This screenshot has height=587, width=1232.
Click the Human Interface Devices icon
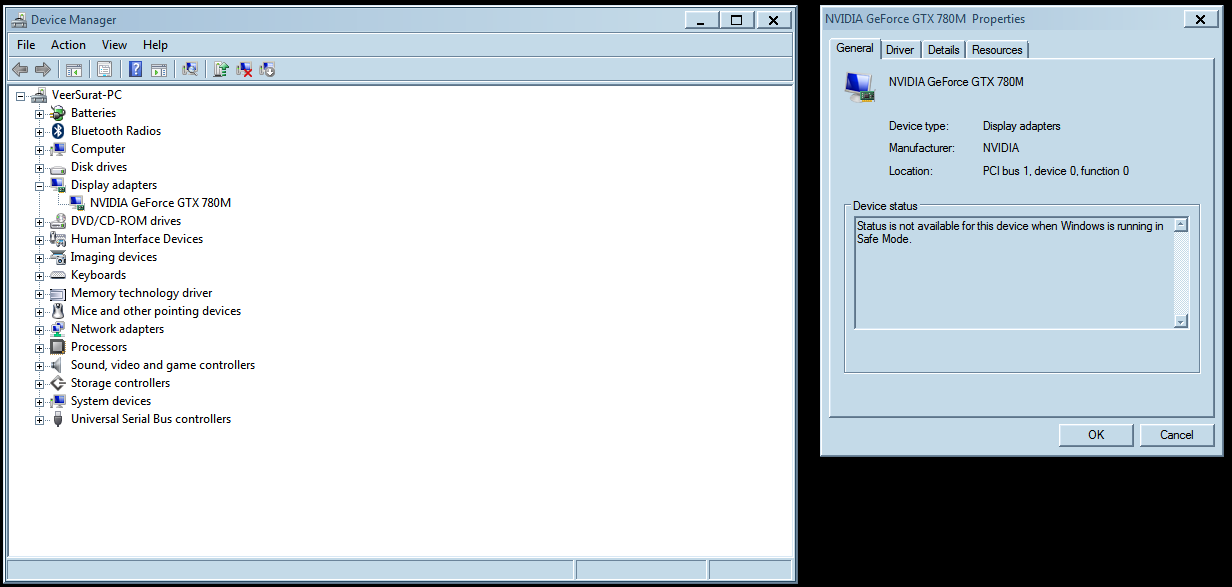pos(58,239)
